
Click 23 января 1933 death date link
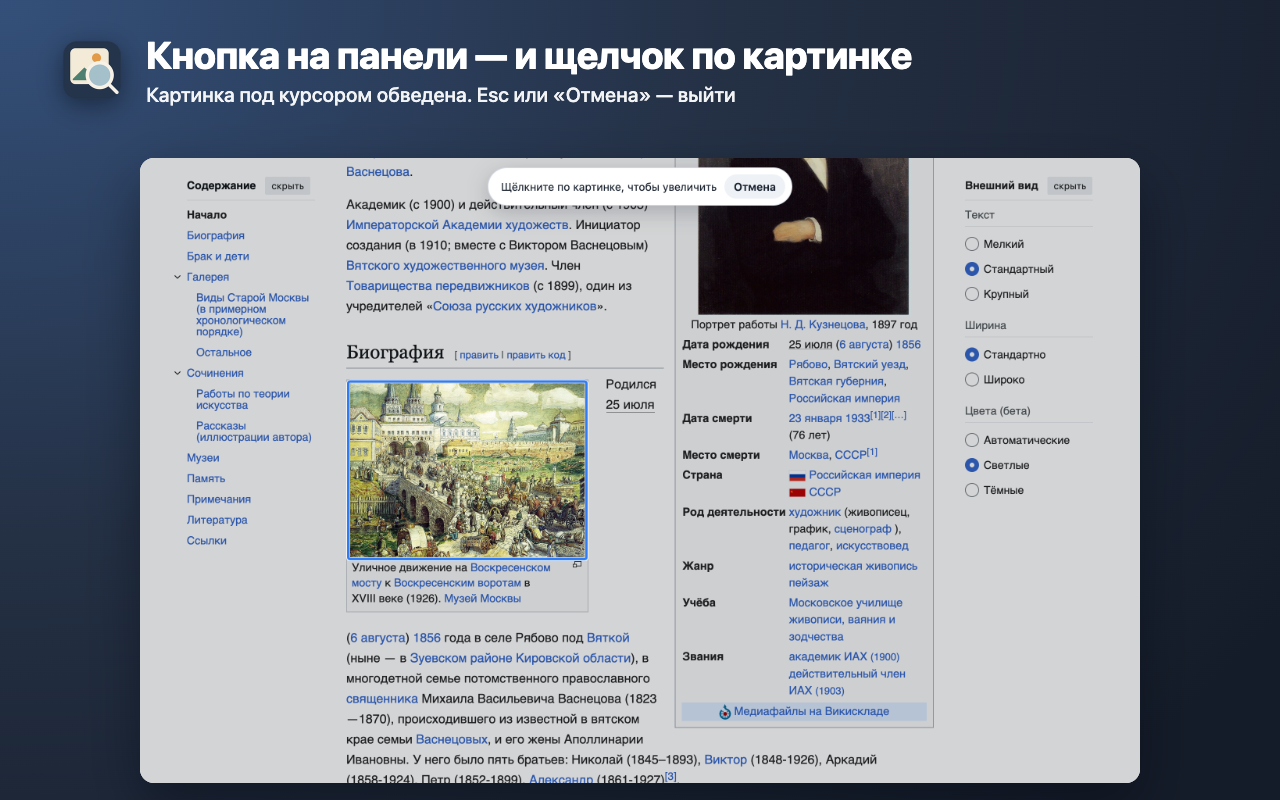point(829,419)
